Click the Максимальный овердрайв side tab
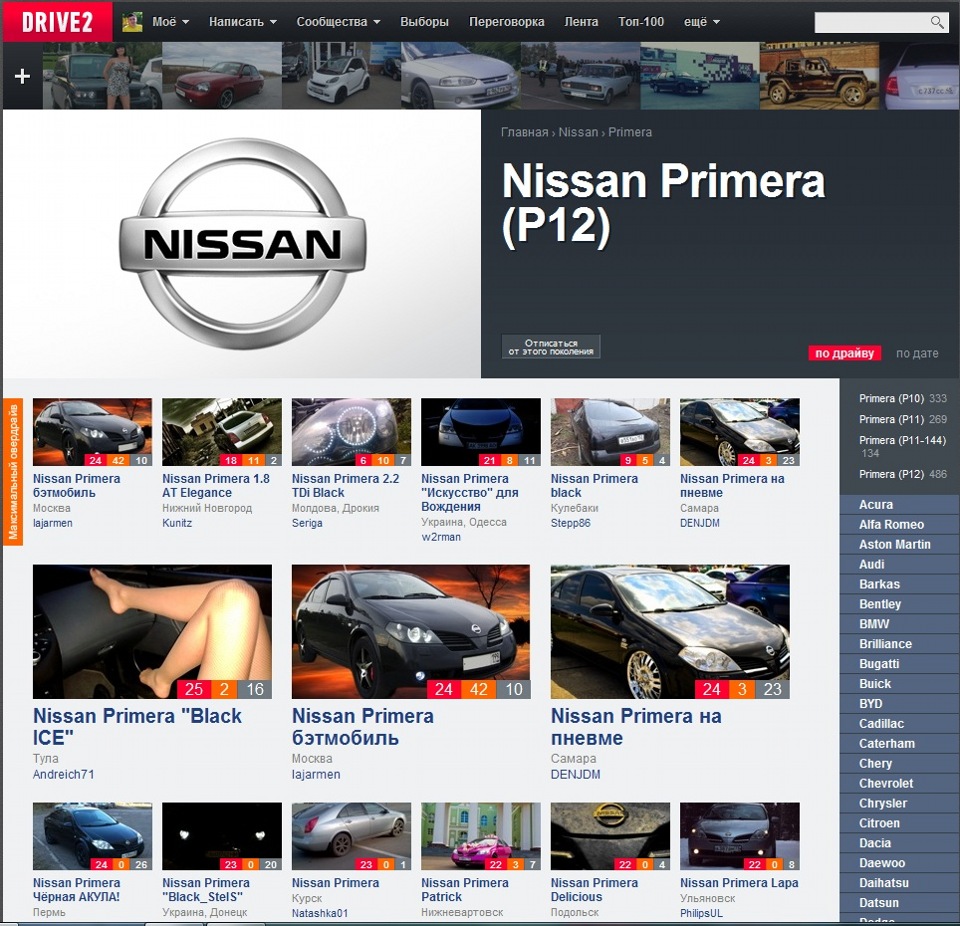960x926 pixels. tap(13, 471)
